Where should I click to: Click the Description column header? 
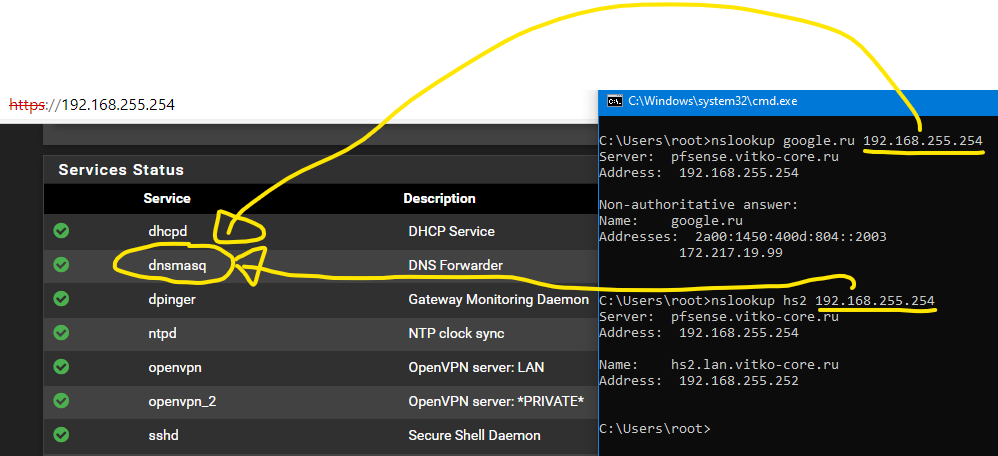[439, 199]
